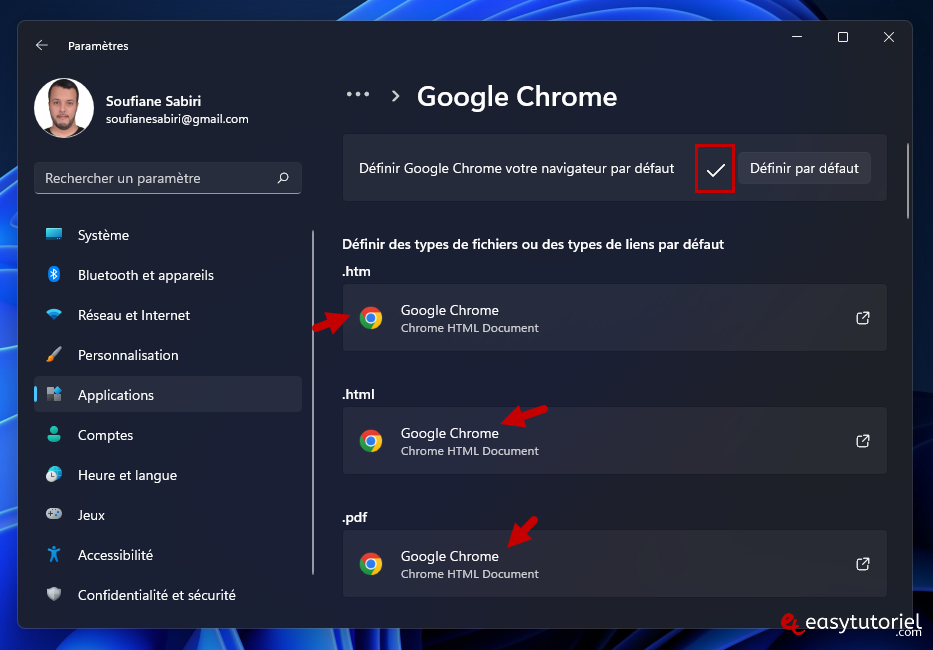The height and width of the screenshot is (650, 933).
Task: Open Personnalisation settings
Action: tap(168, 355)
